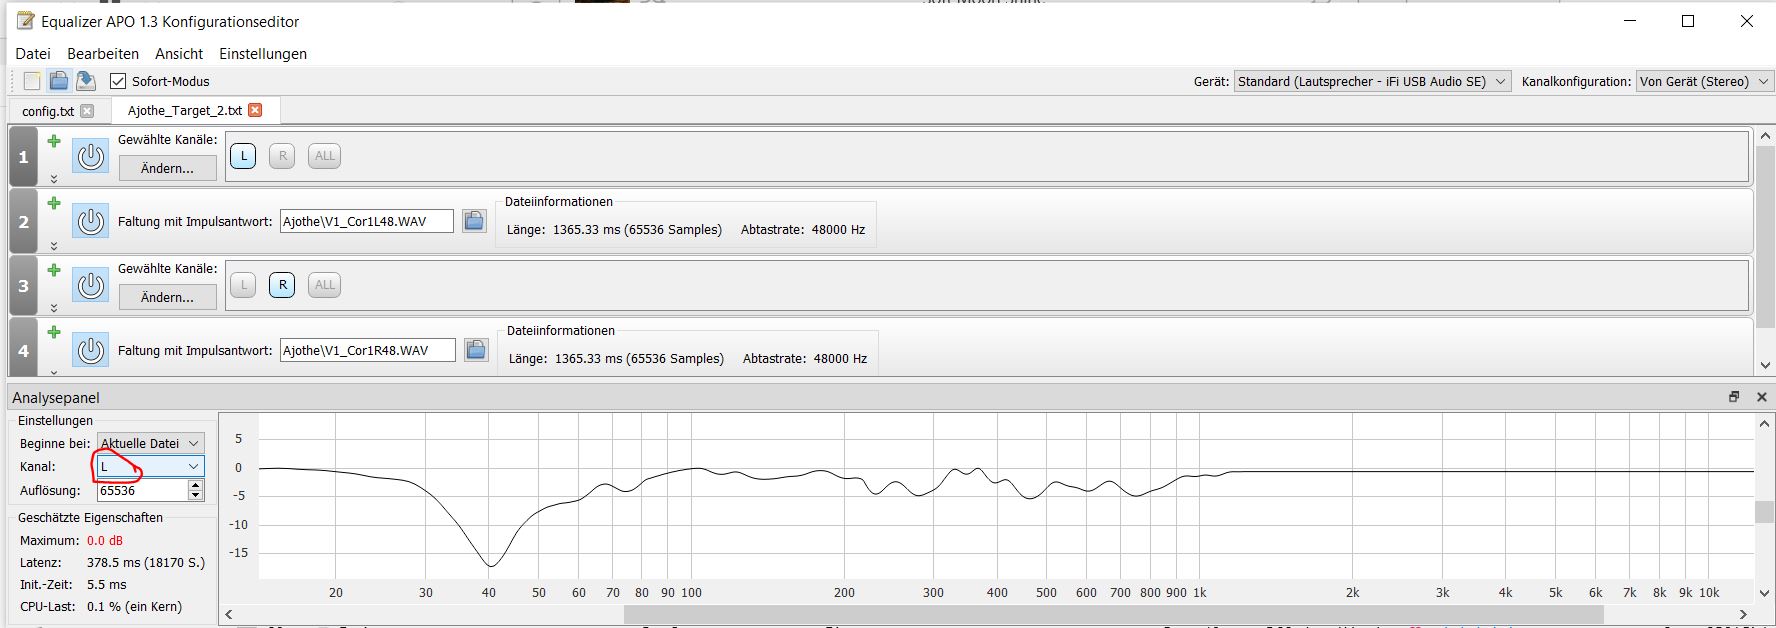
Task: Open the Kanal dropdown in Analysepanel
Action: coord(150,466)
